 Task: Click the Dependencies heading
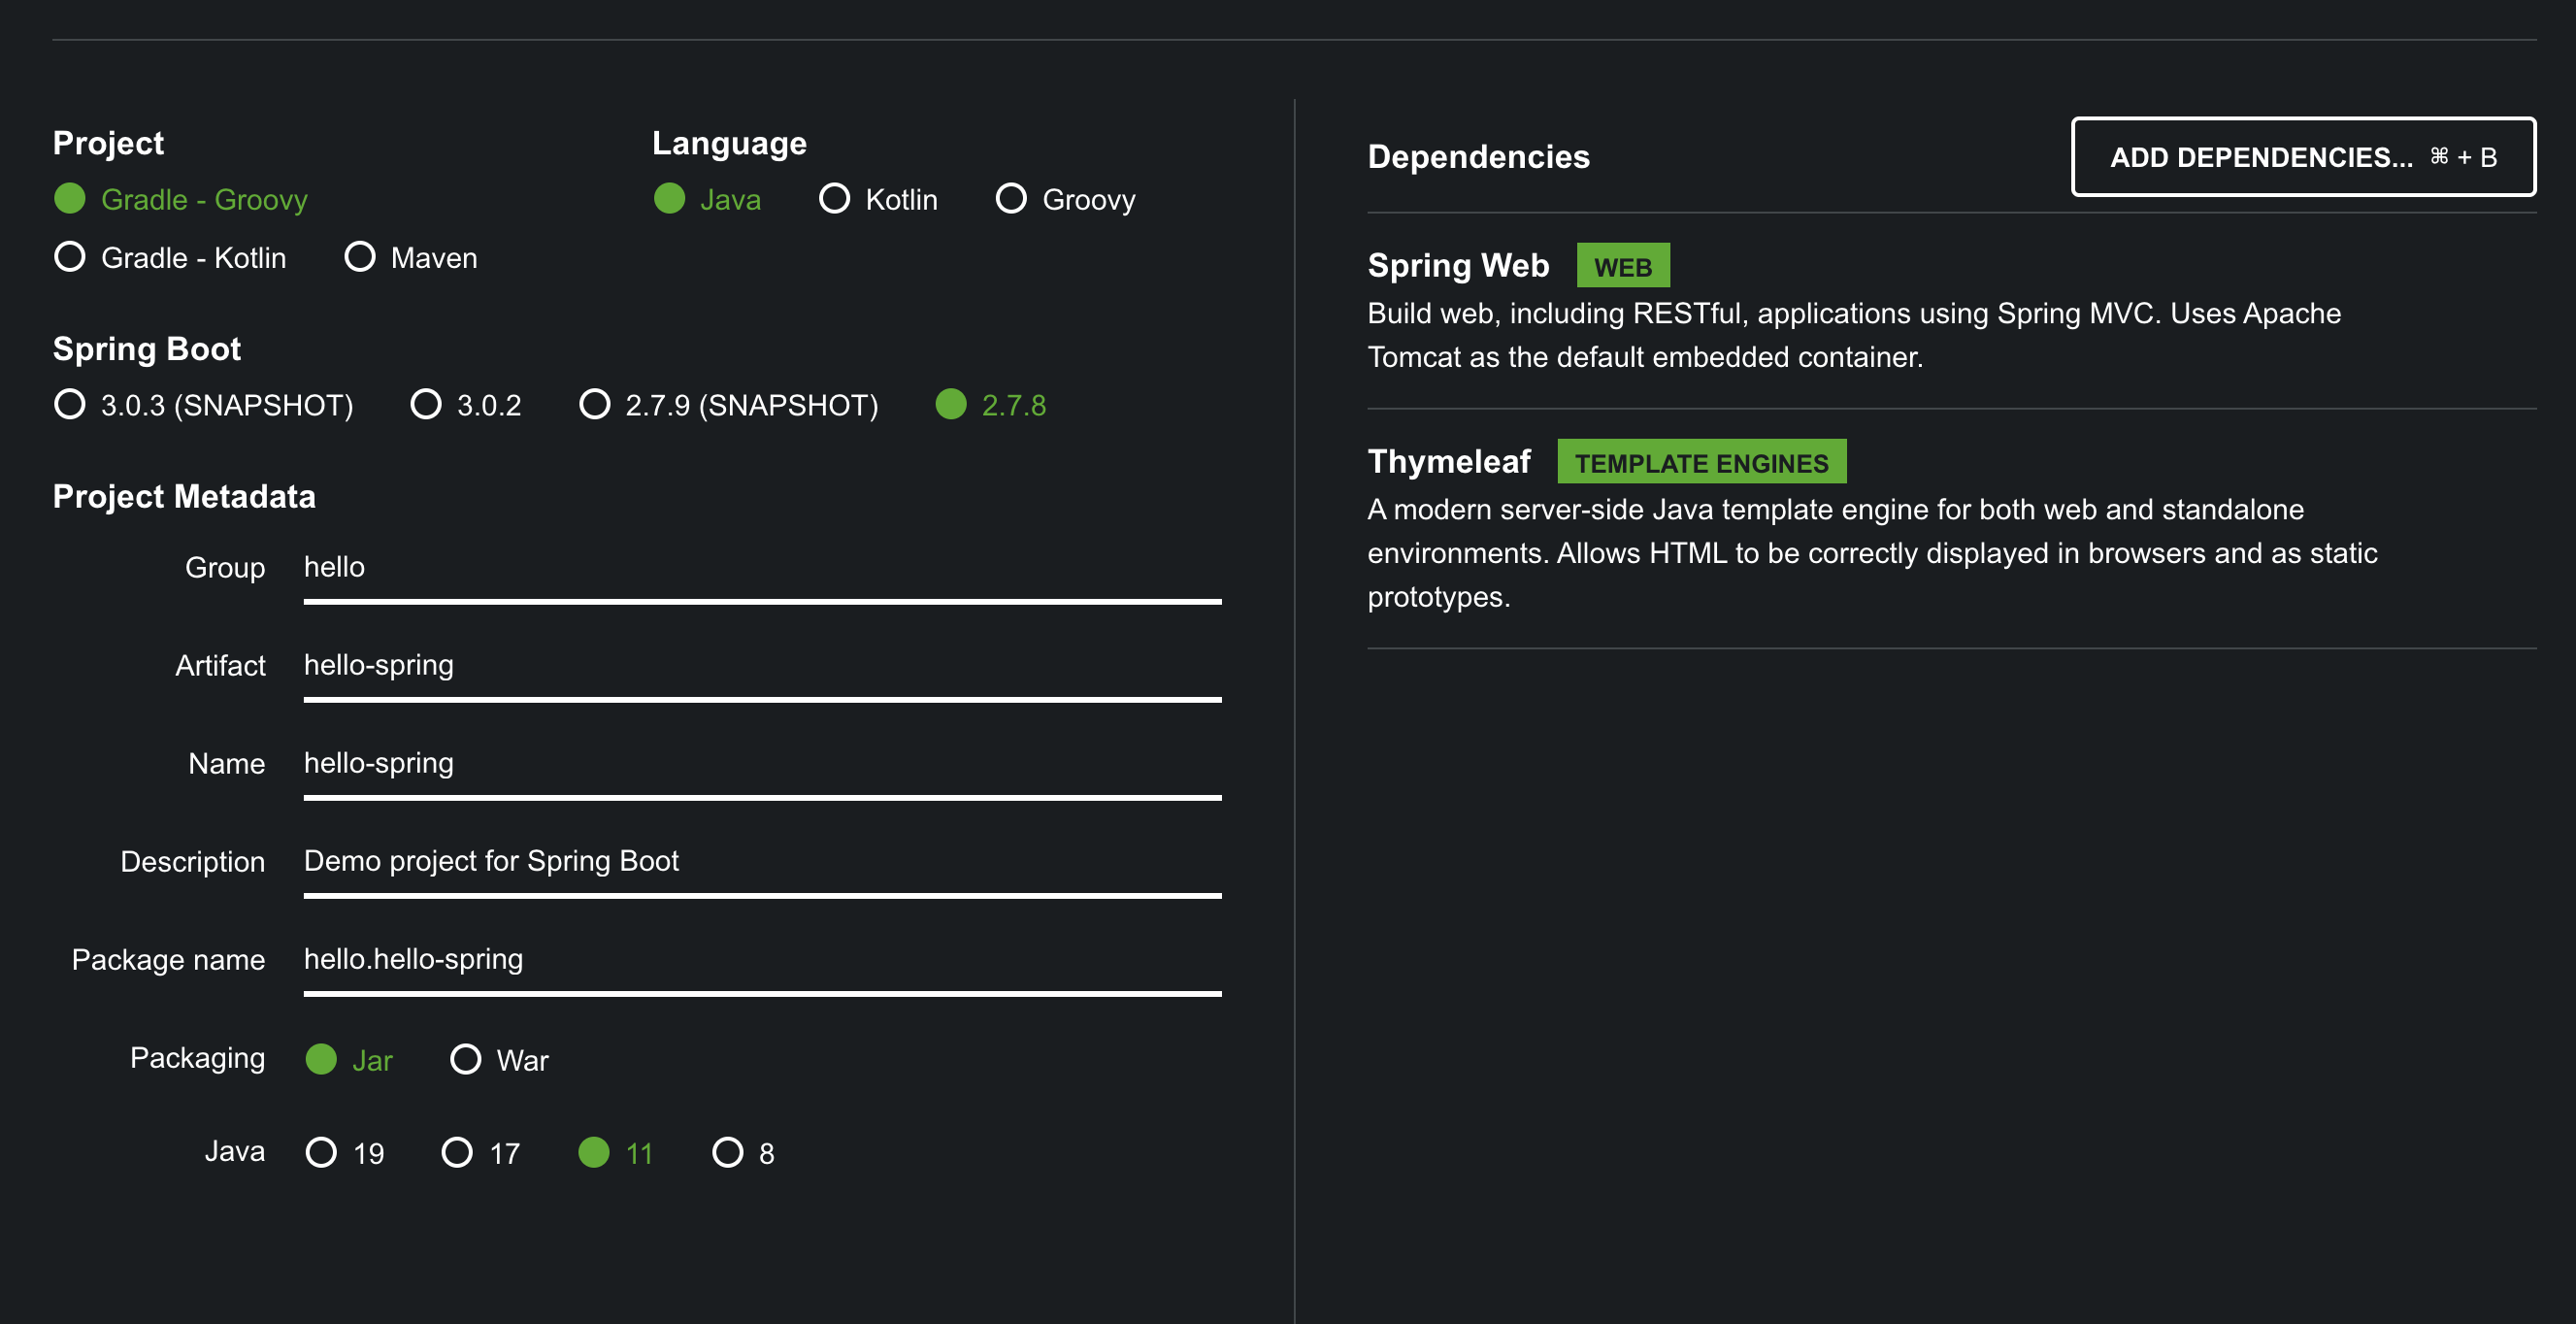coord(1478,157)
